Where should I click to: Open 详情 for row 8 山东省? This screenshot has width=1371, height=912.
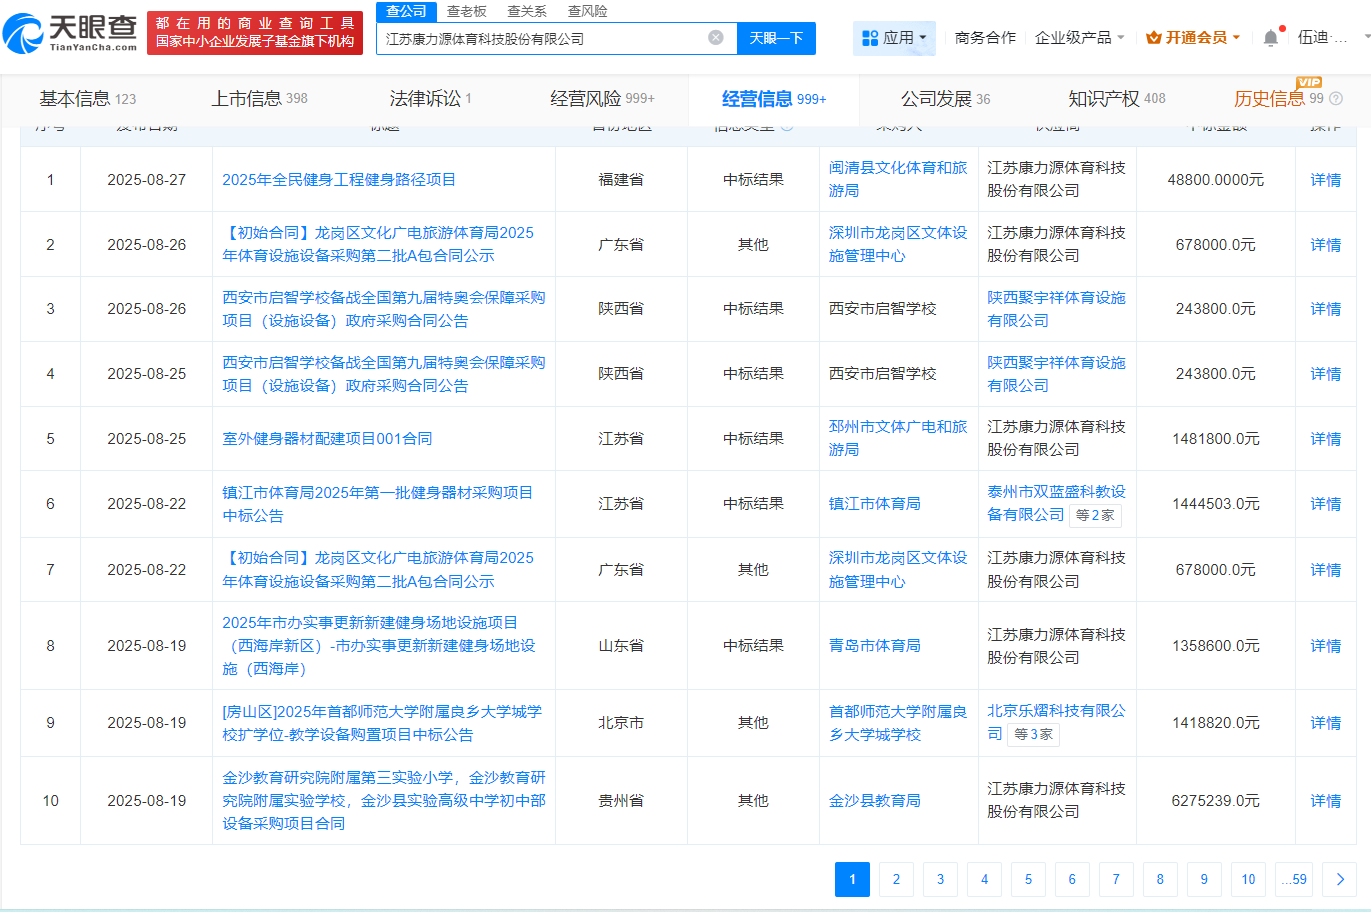click(1326, 646)
